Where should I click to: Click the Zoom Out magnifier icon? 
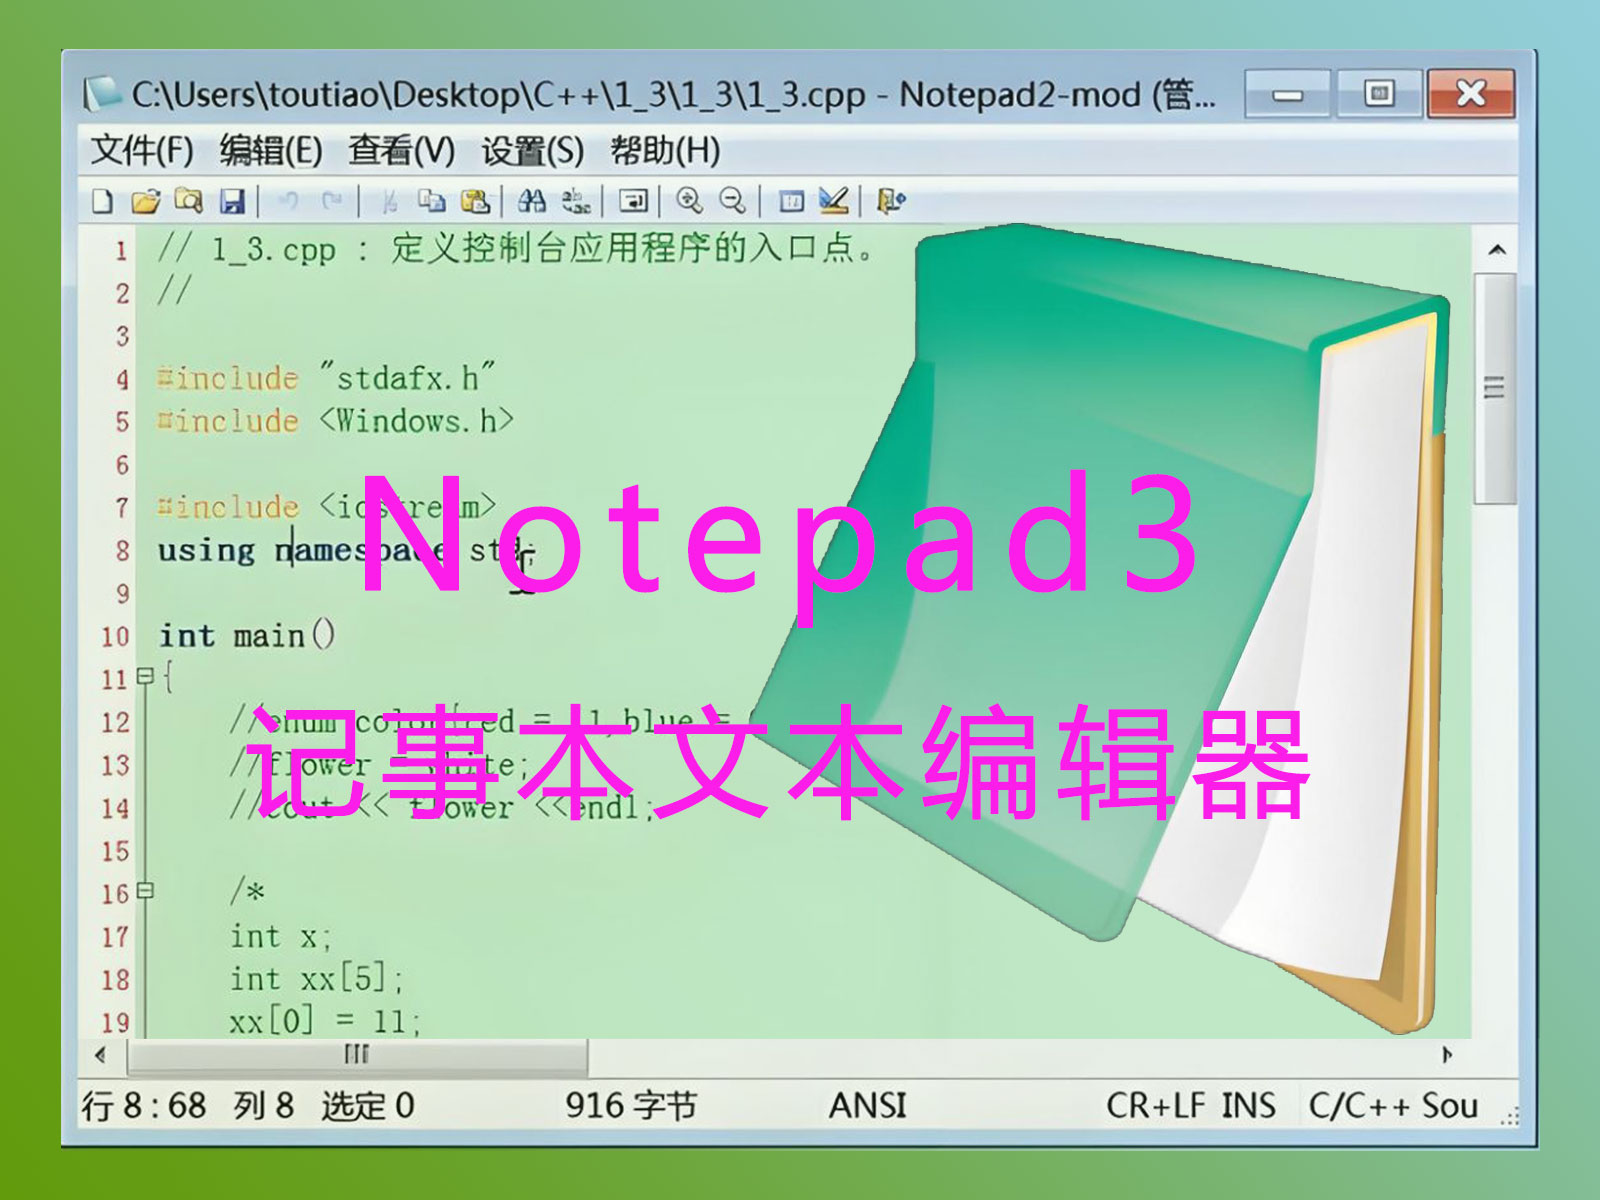click(733, 201)
